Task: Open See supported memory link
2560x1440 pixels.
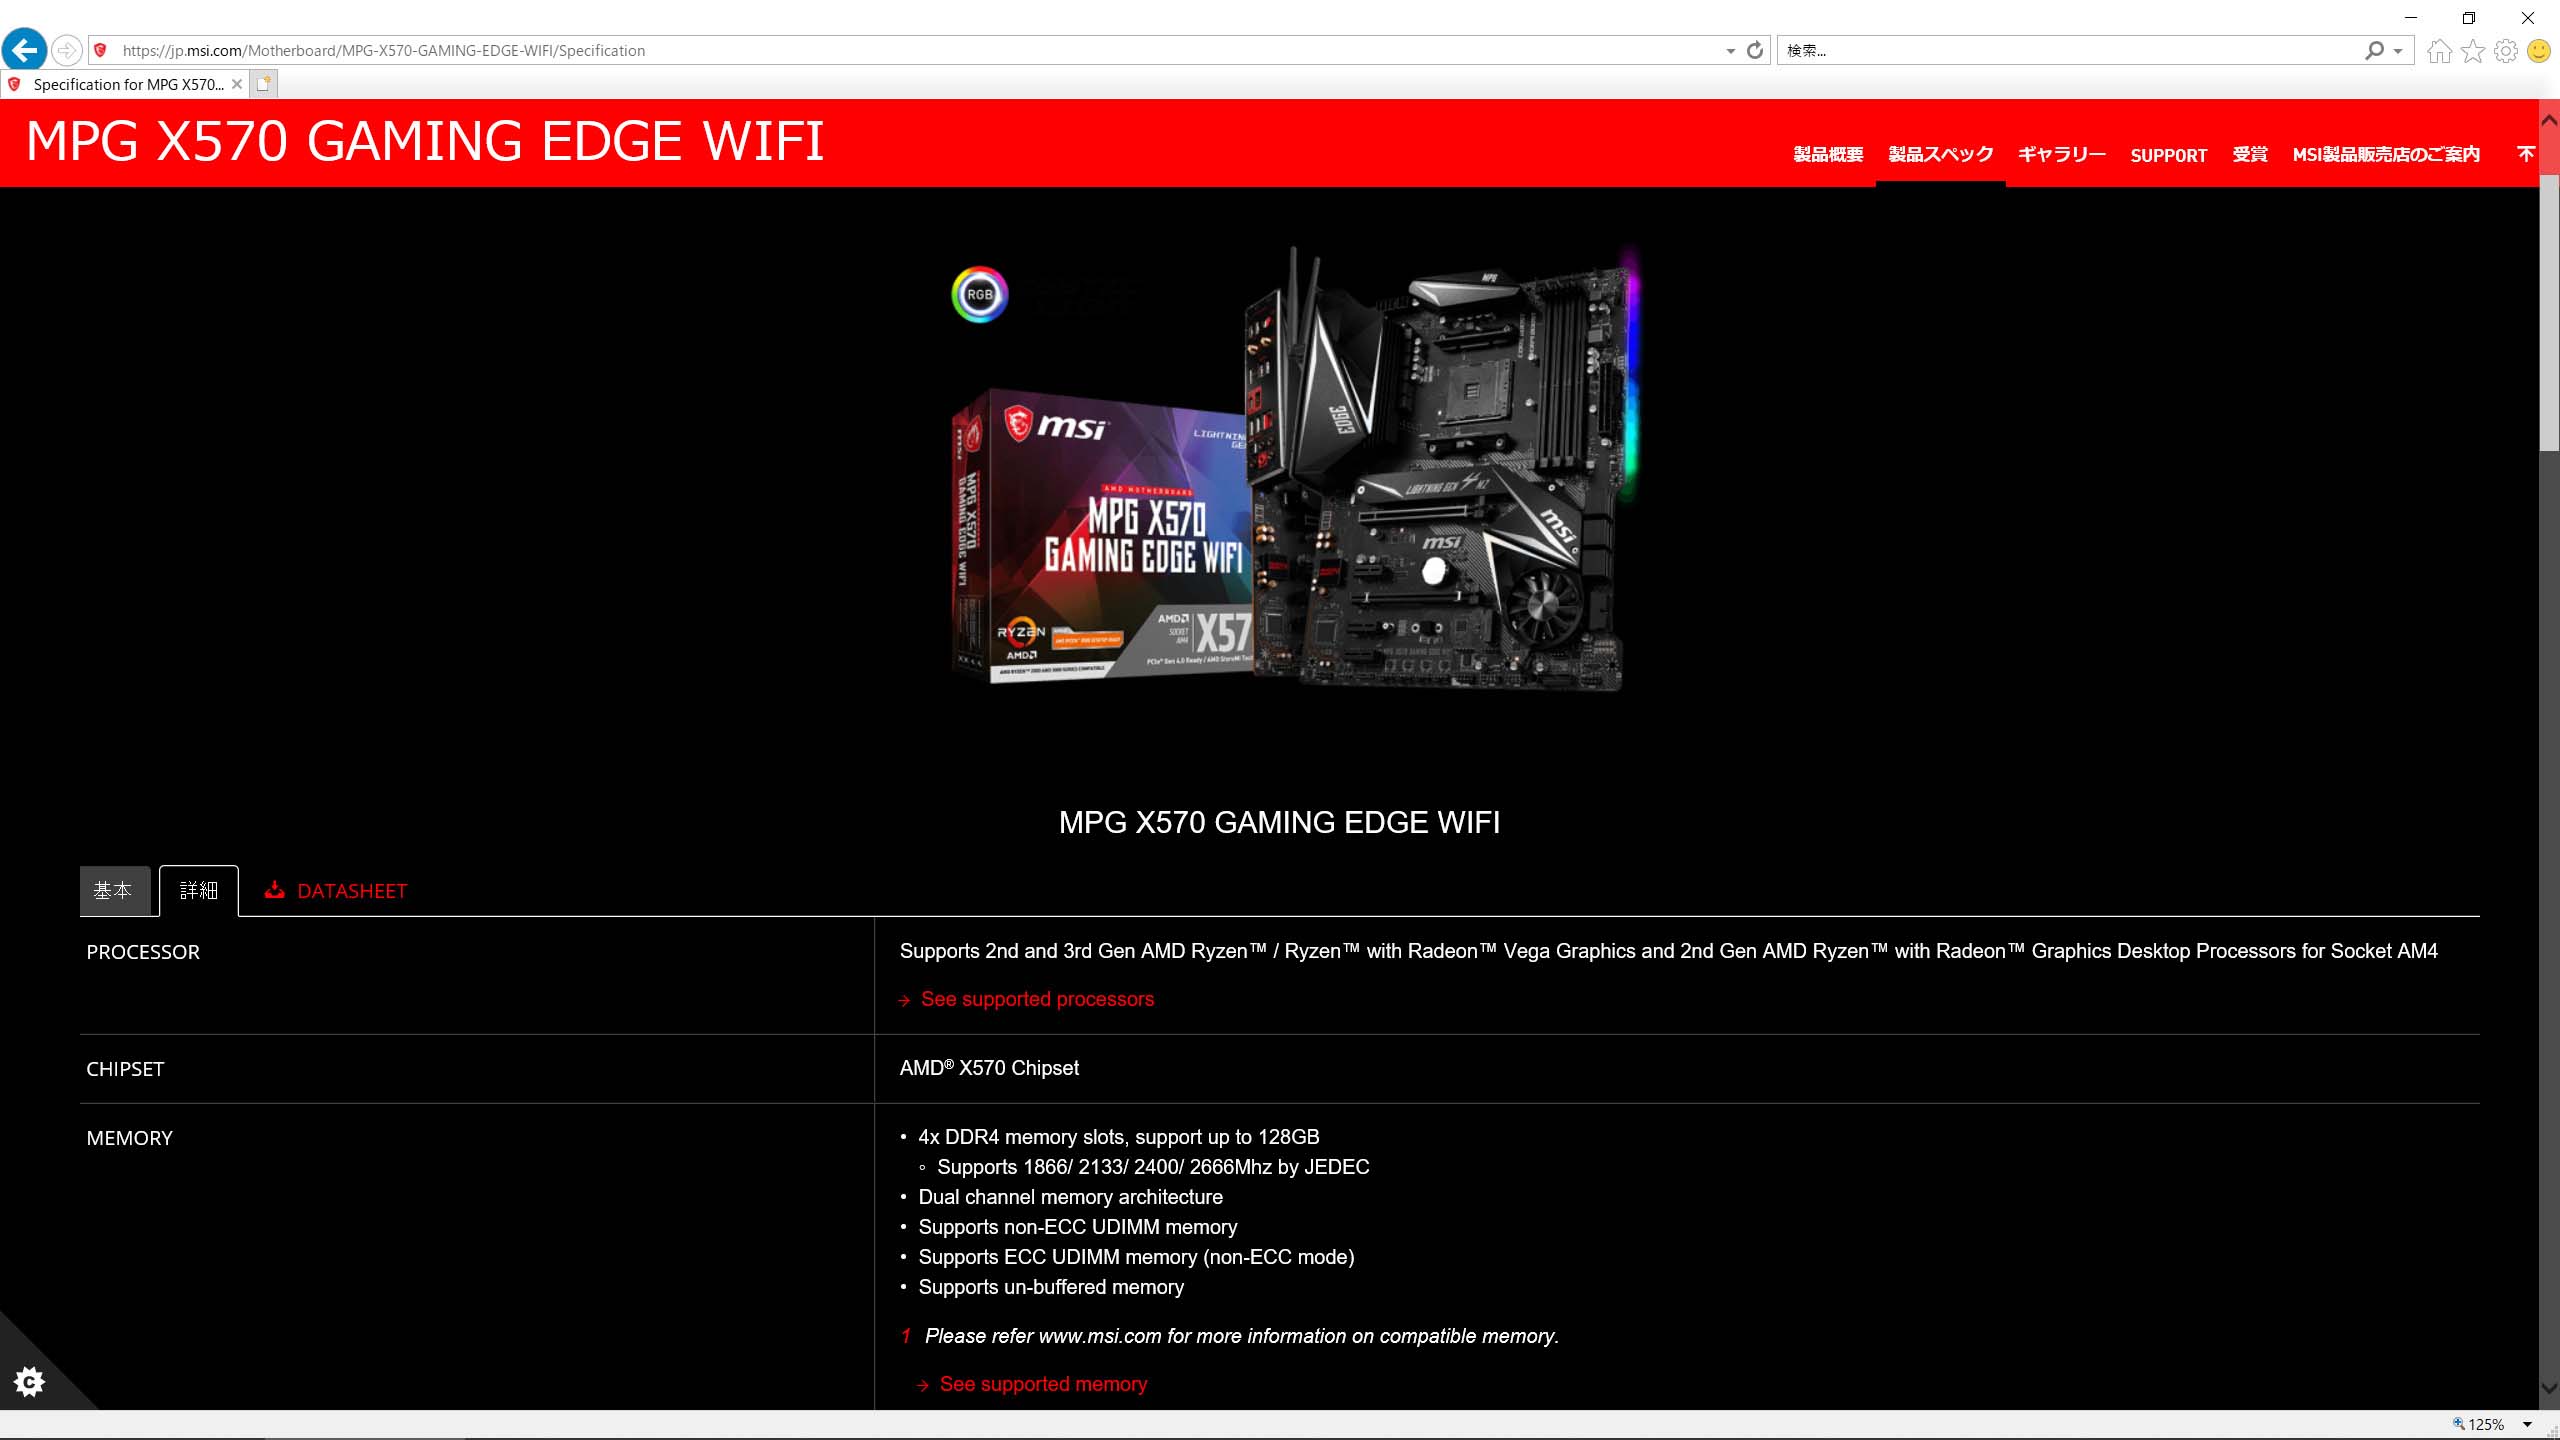Action: point(1043,1384)
